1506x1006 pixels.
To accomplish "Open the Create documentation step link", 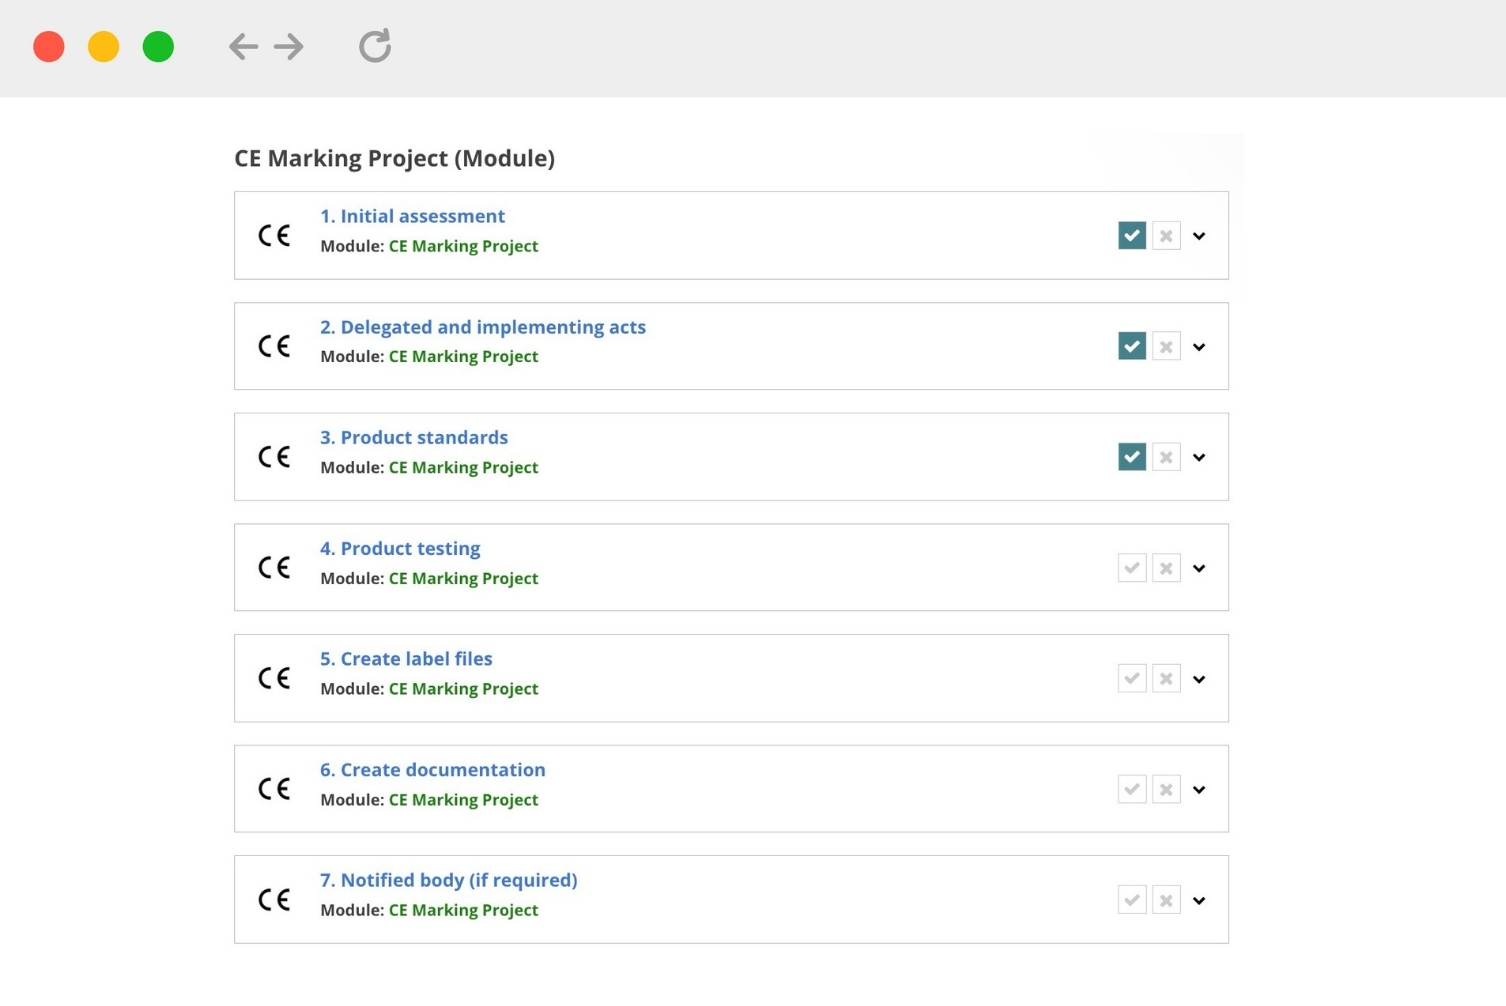I will pos(432,770).
